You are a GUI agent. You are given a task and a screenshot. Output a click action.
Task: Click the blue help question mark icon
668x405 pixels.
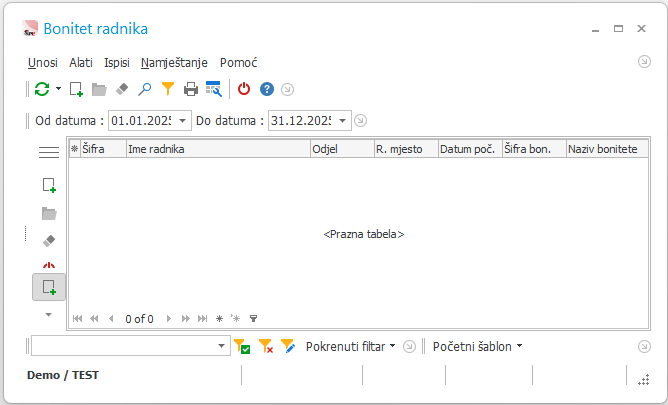[267, 89]
